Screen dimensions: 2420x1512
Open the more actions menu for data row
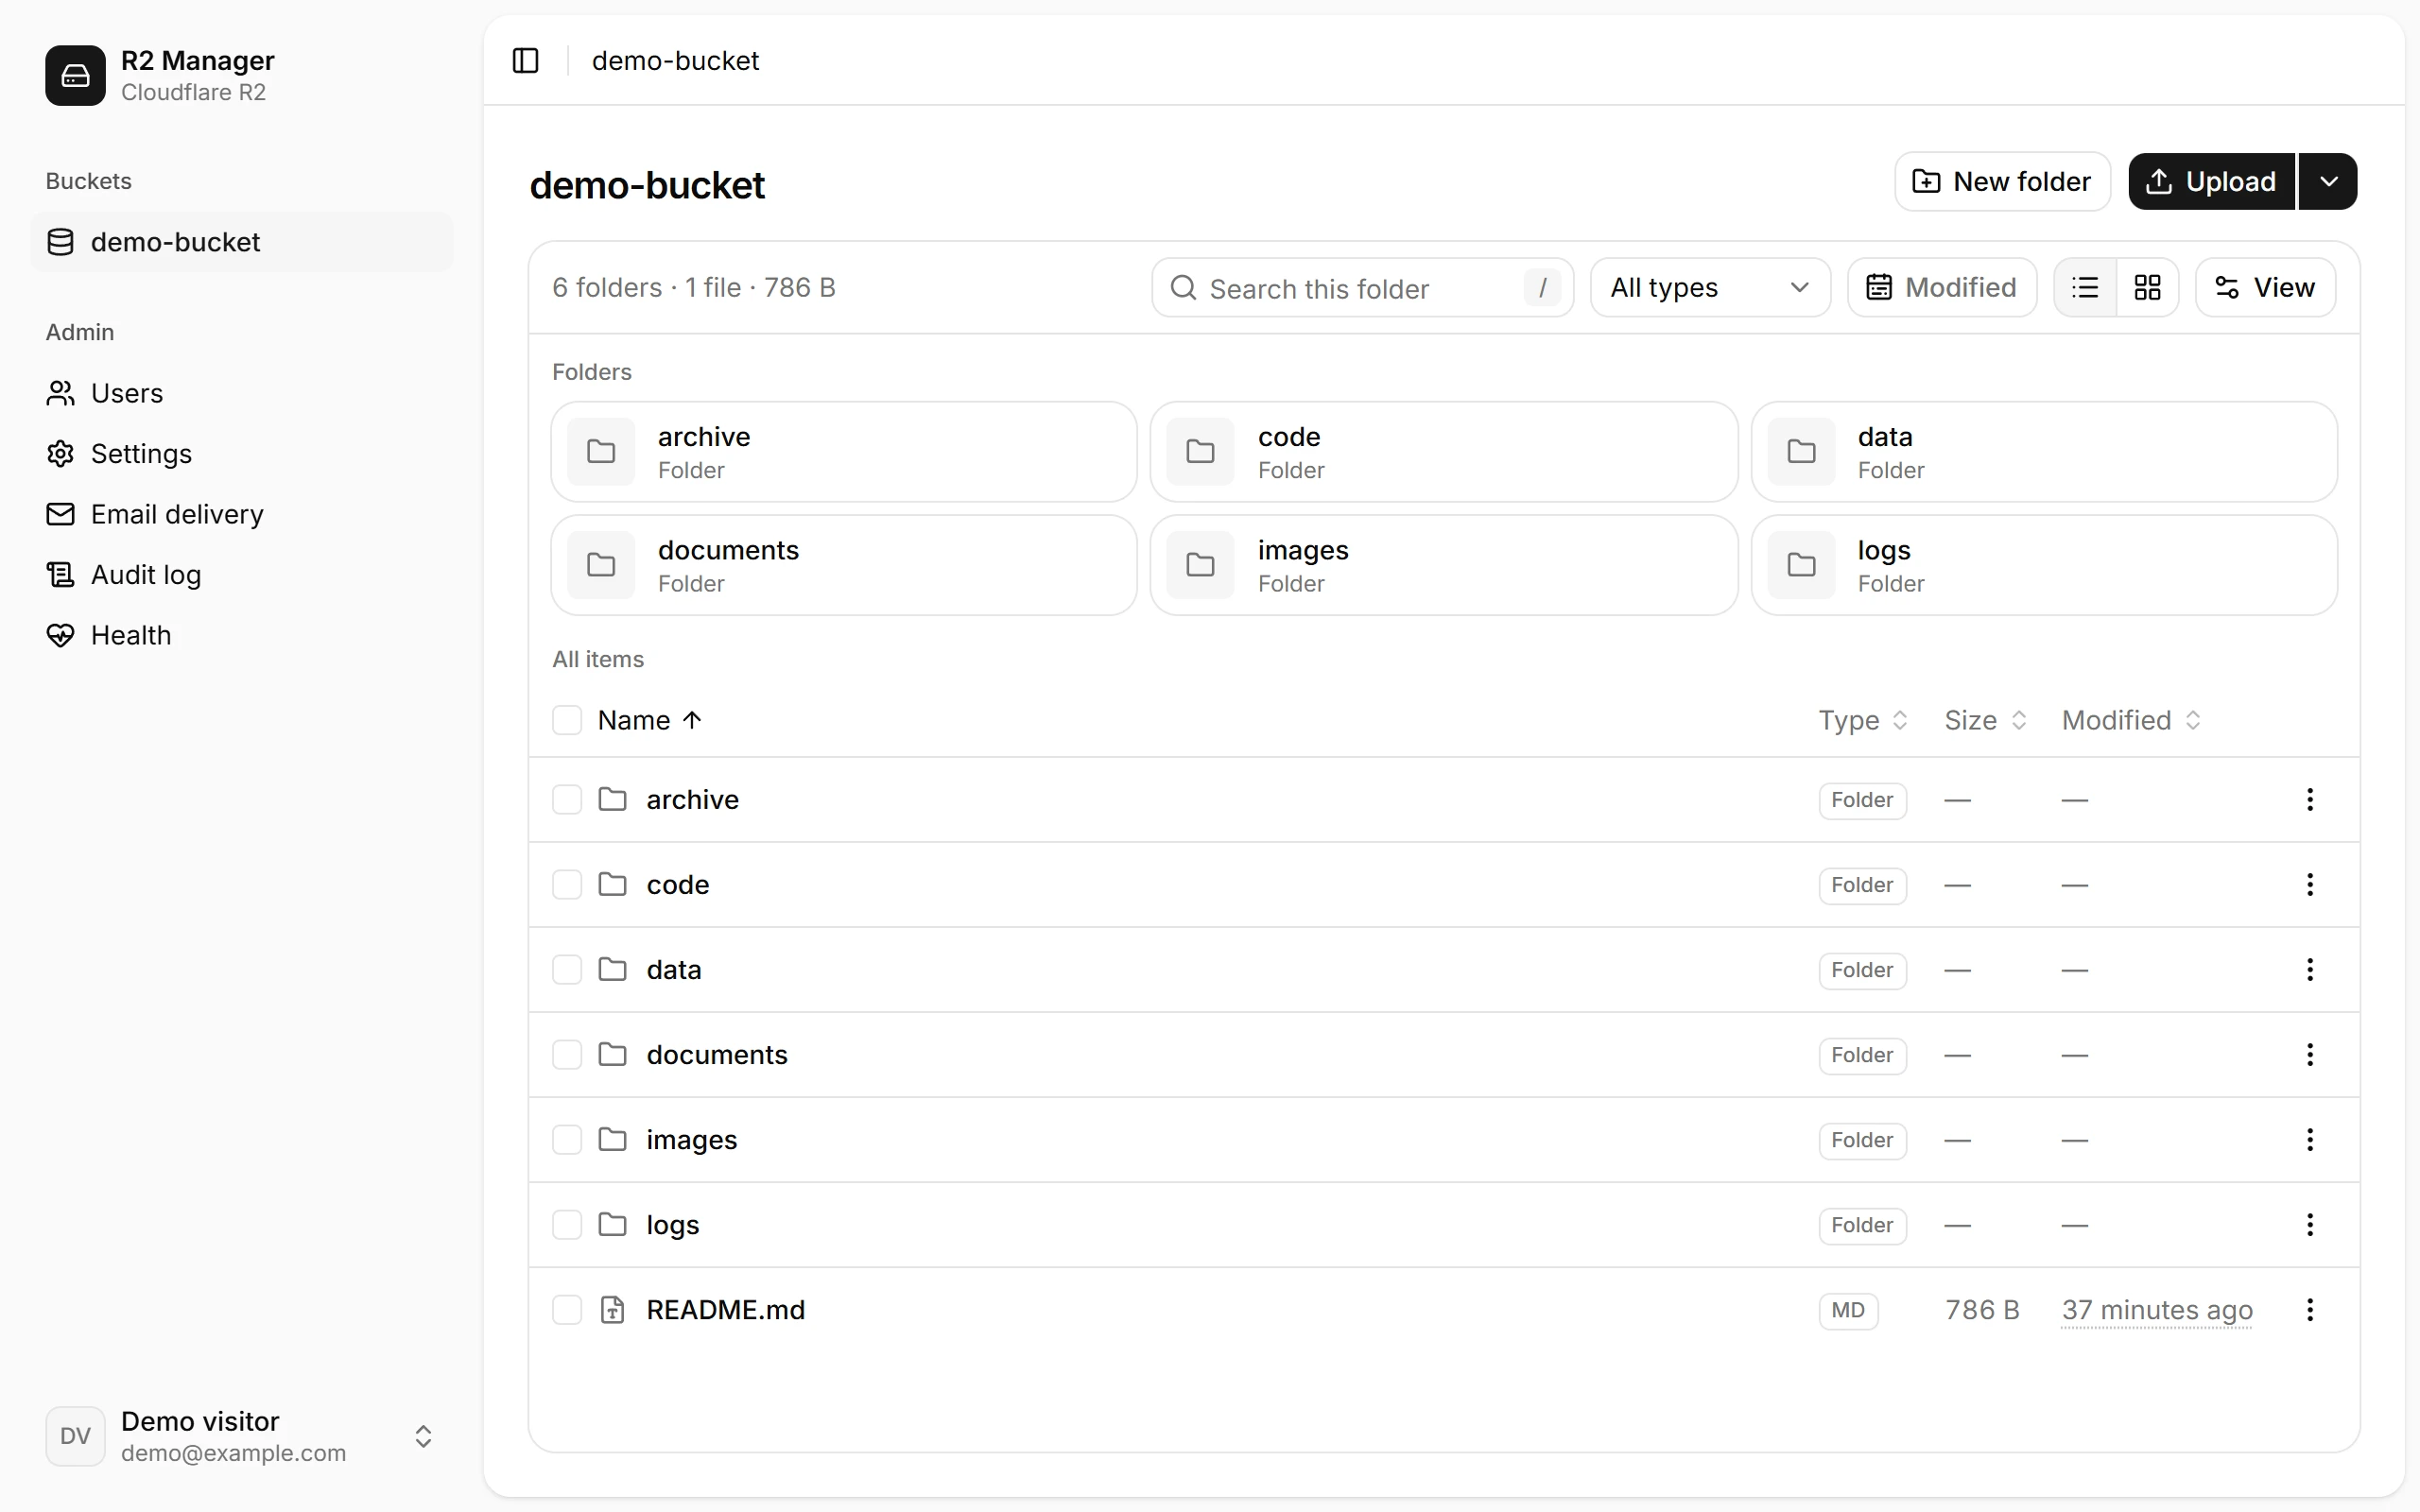pyautogui.click(x=2310, y=969)
